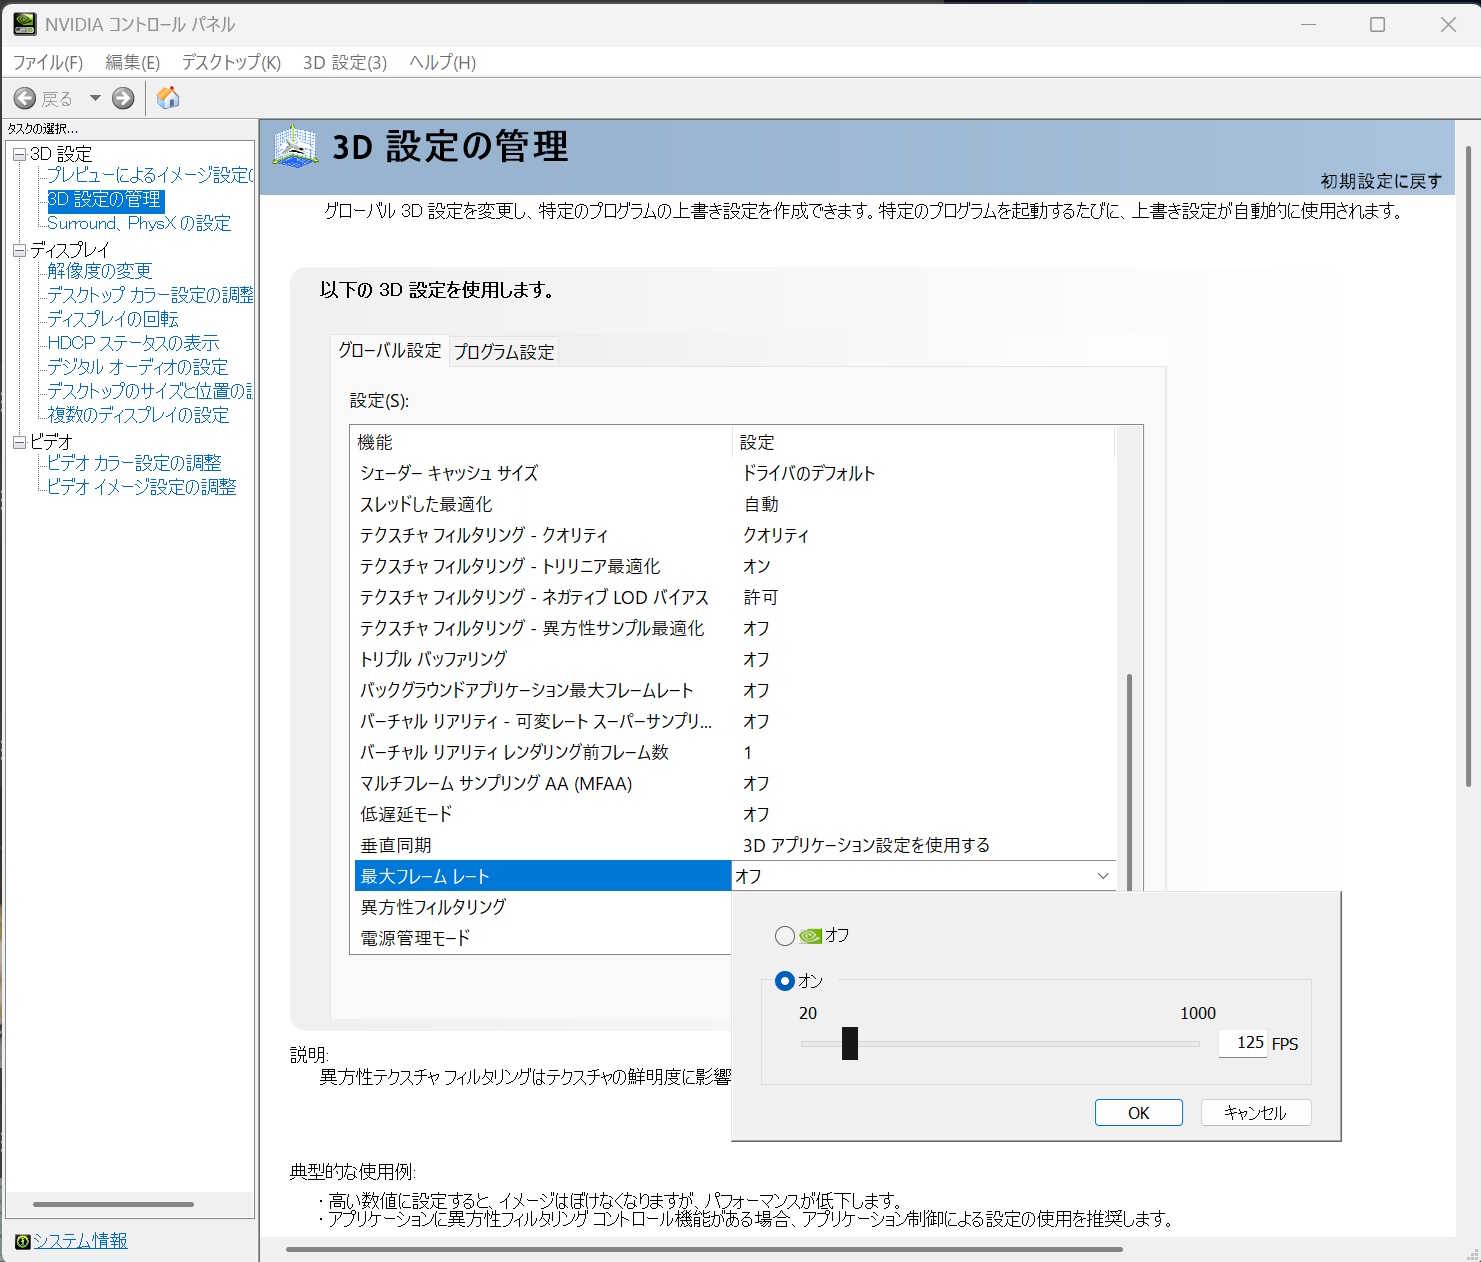The image size is (1481, 1262).
Task: Open Surround, PhysX の設定
Action: point(139,223)
